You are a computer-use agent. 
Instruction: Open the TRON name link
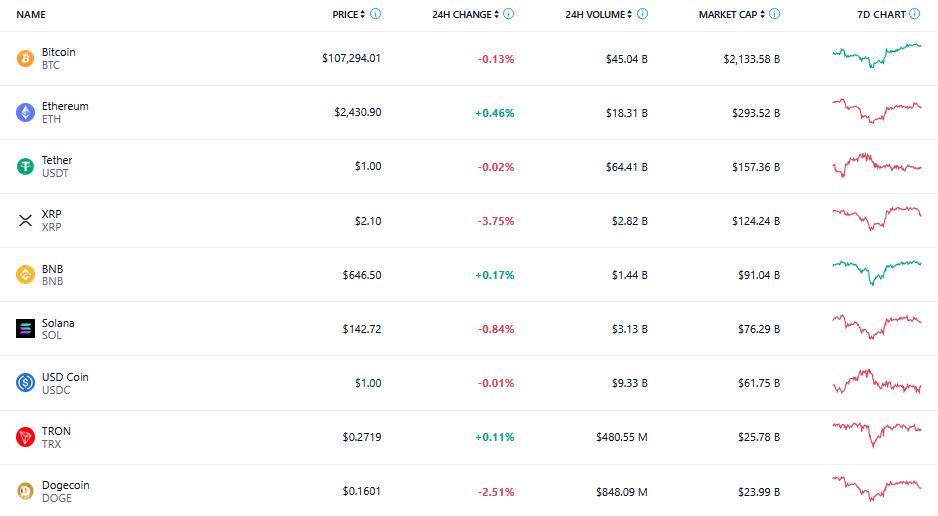(x=56, y=431)
